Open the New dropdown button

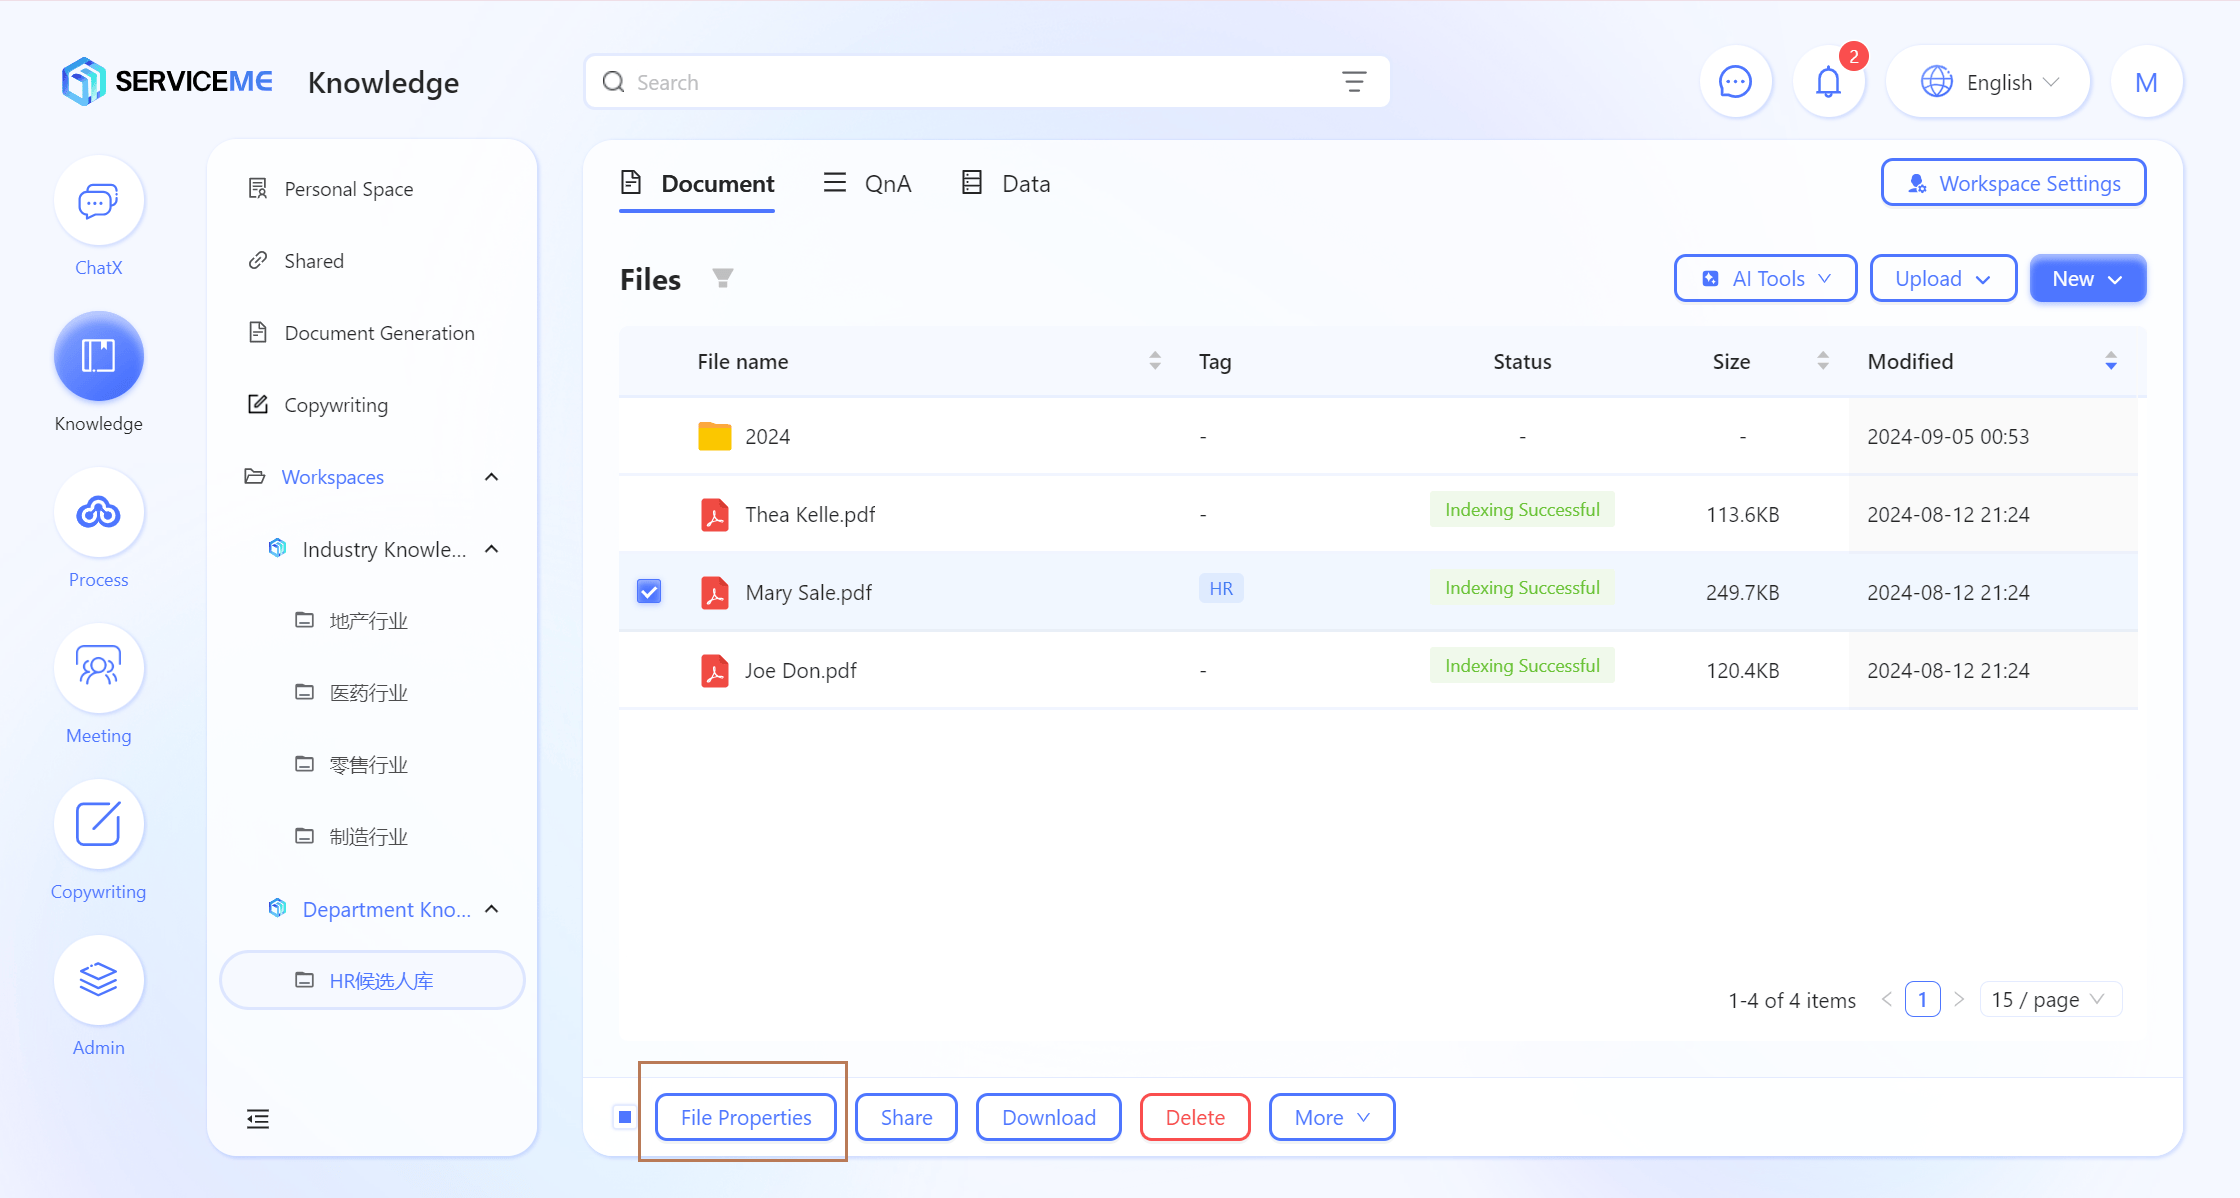[2088, 279]
